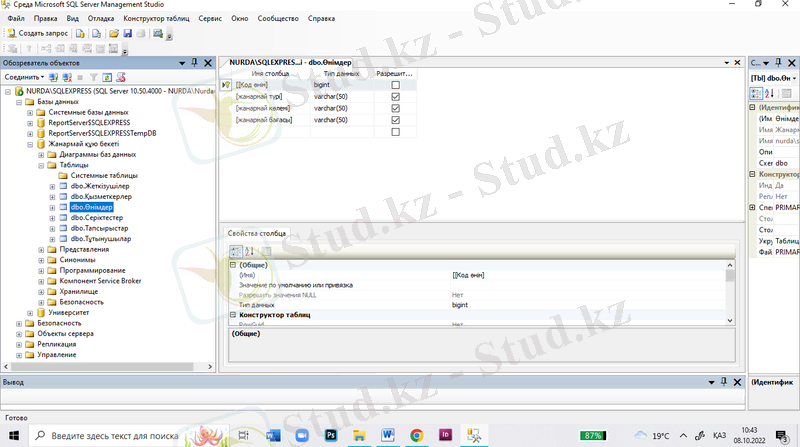Open the Файл menu

pos(16,18)
